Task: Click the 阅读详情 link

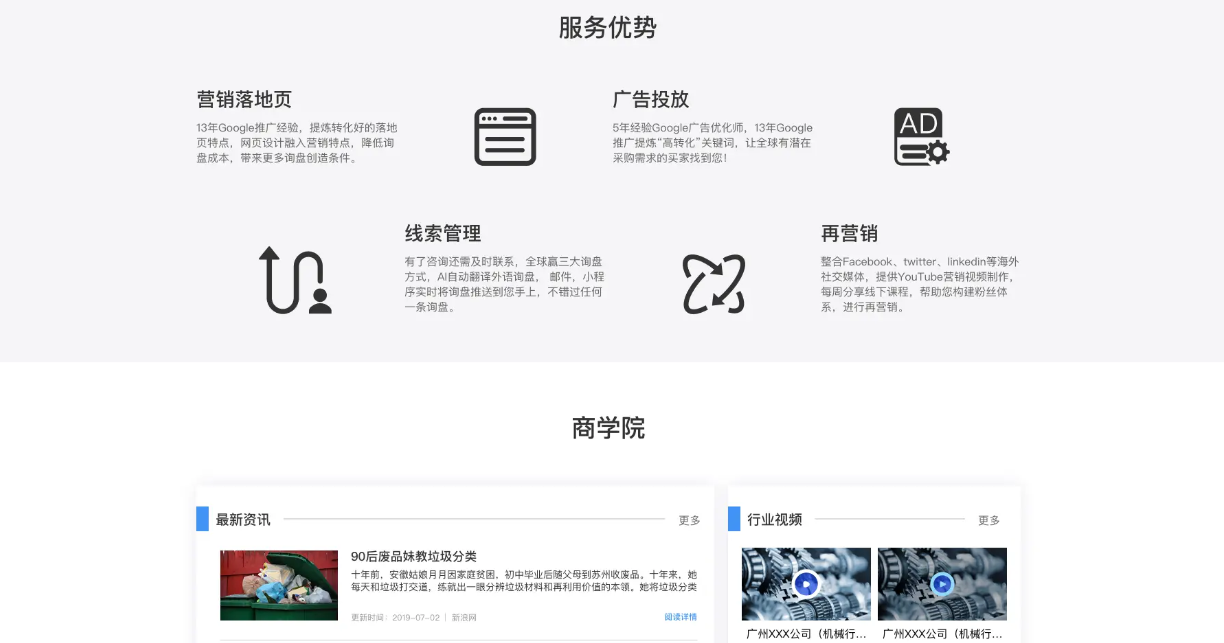Action: point(680,617)
